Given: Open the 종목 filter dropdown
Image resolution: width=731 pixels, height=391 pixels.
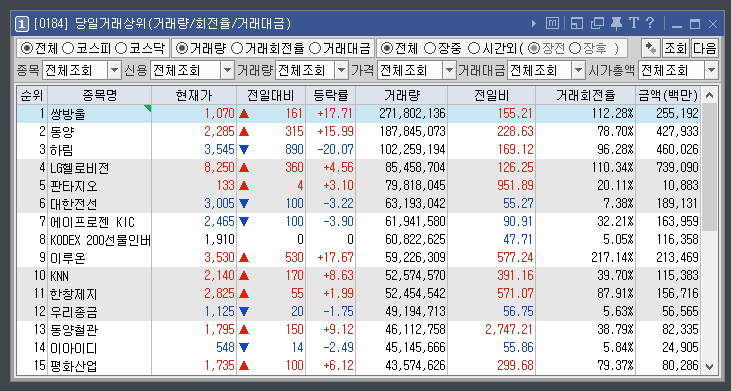Looking at the screenshot, I should [114, 71].
